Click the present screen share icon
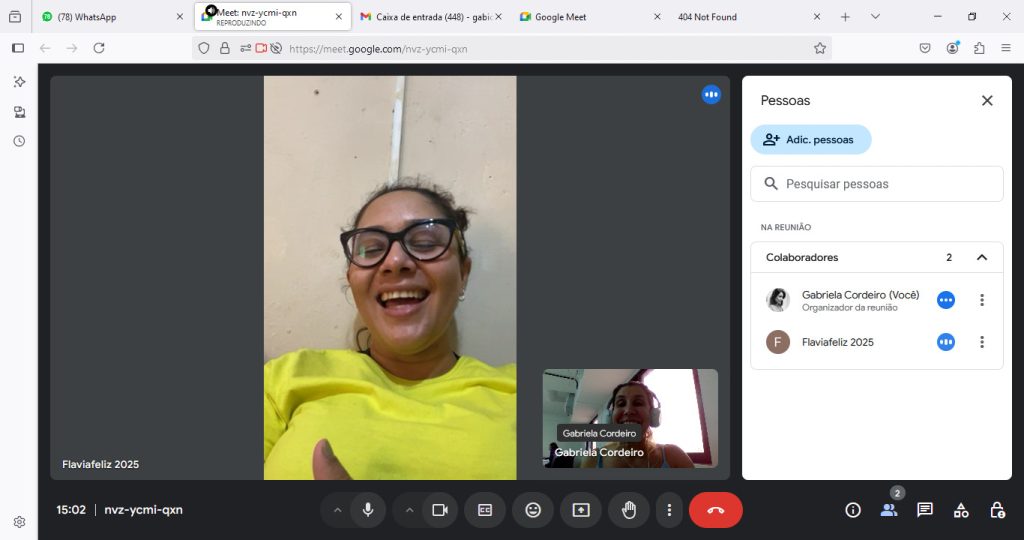 click(x=581, y=510)
